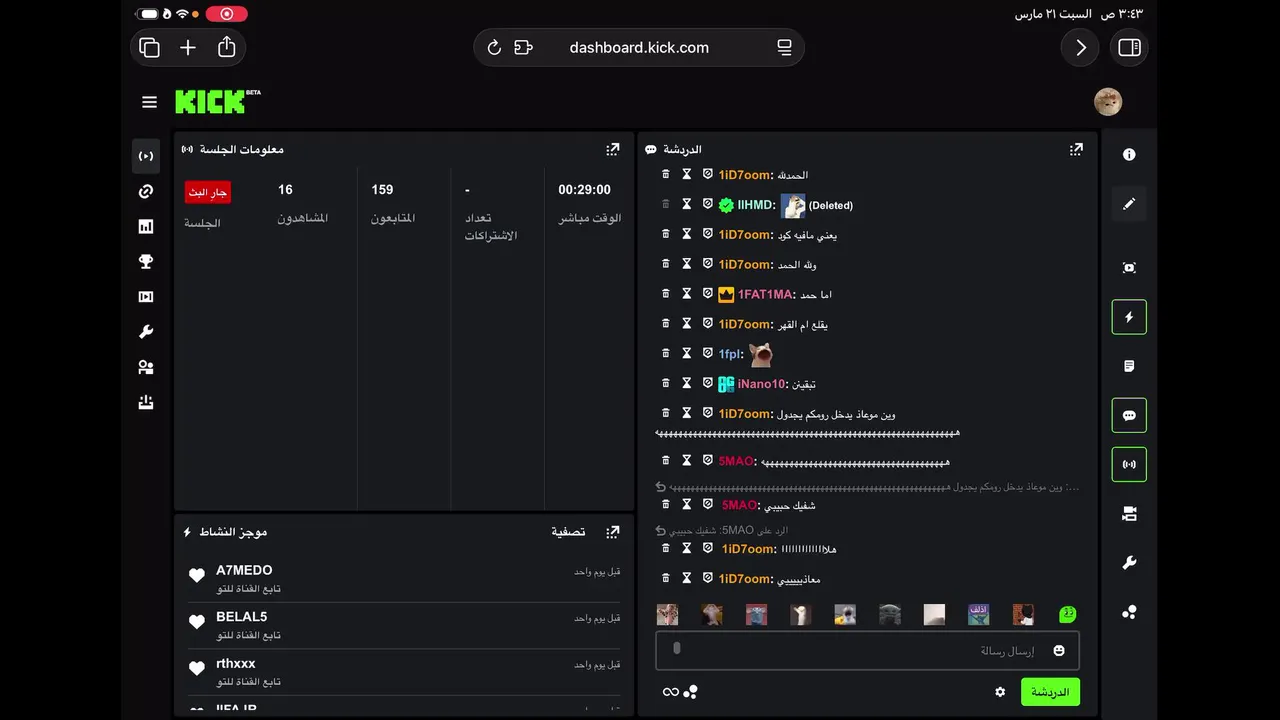Click the live status جار البث badge
The width and height of the screenshot is (1280, 720).
(208, 192)
